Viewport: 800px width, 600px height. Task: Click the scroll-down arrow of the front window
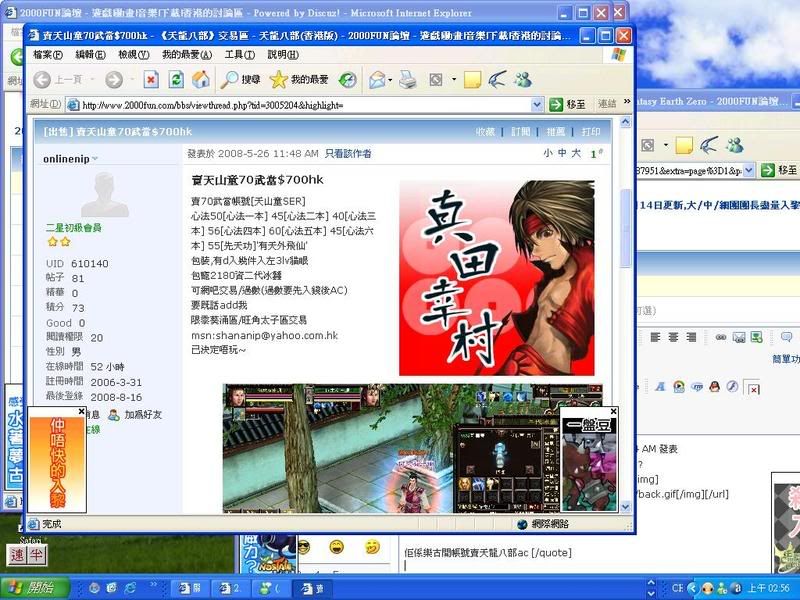point(626,507)
